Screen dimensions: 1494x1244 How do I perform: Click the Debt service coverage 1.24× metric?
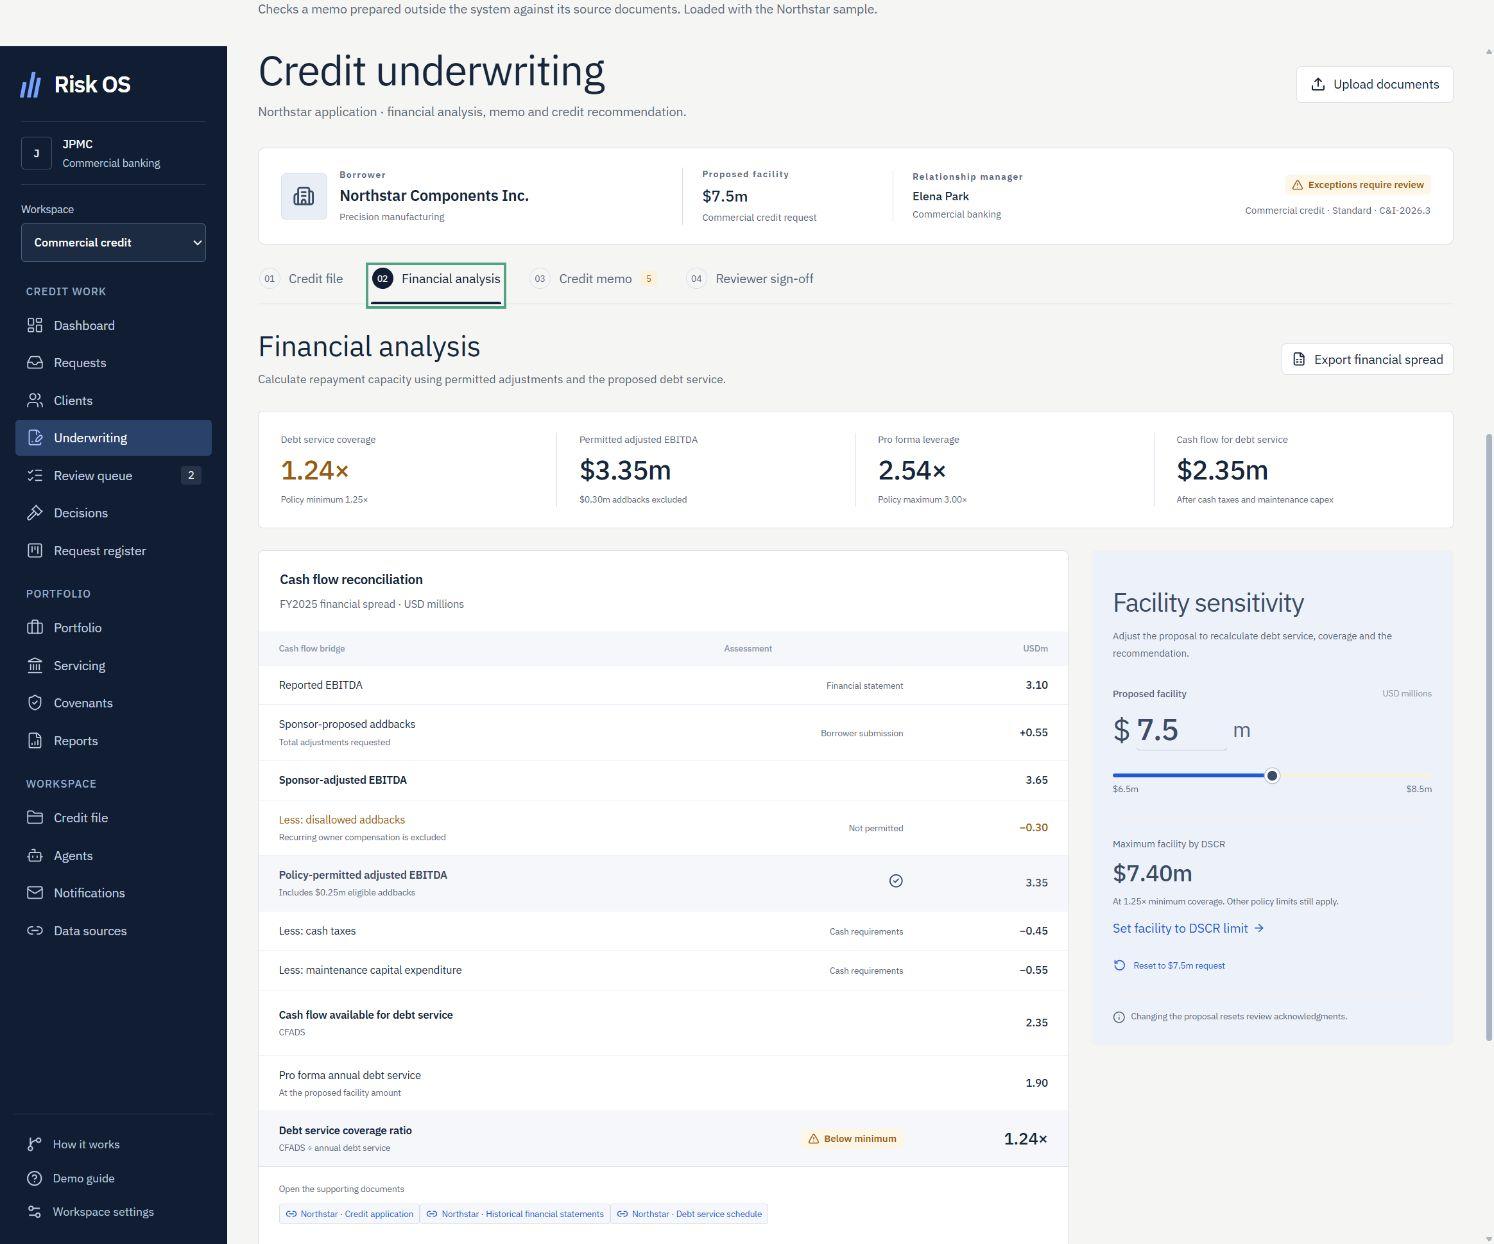pos(315,470)
